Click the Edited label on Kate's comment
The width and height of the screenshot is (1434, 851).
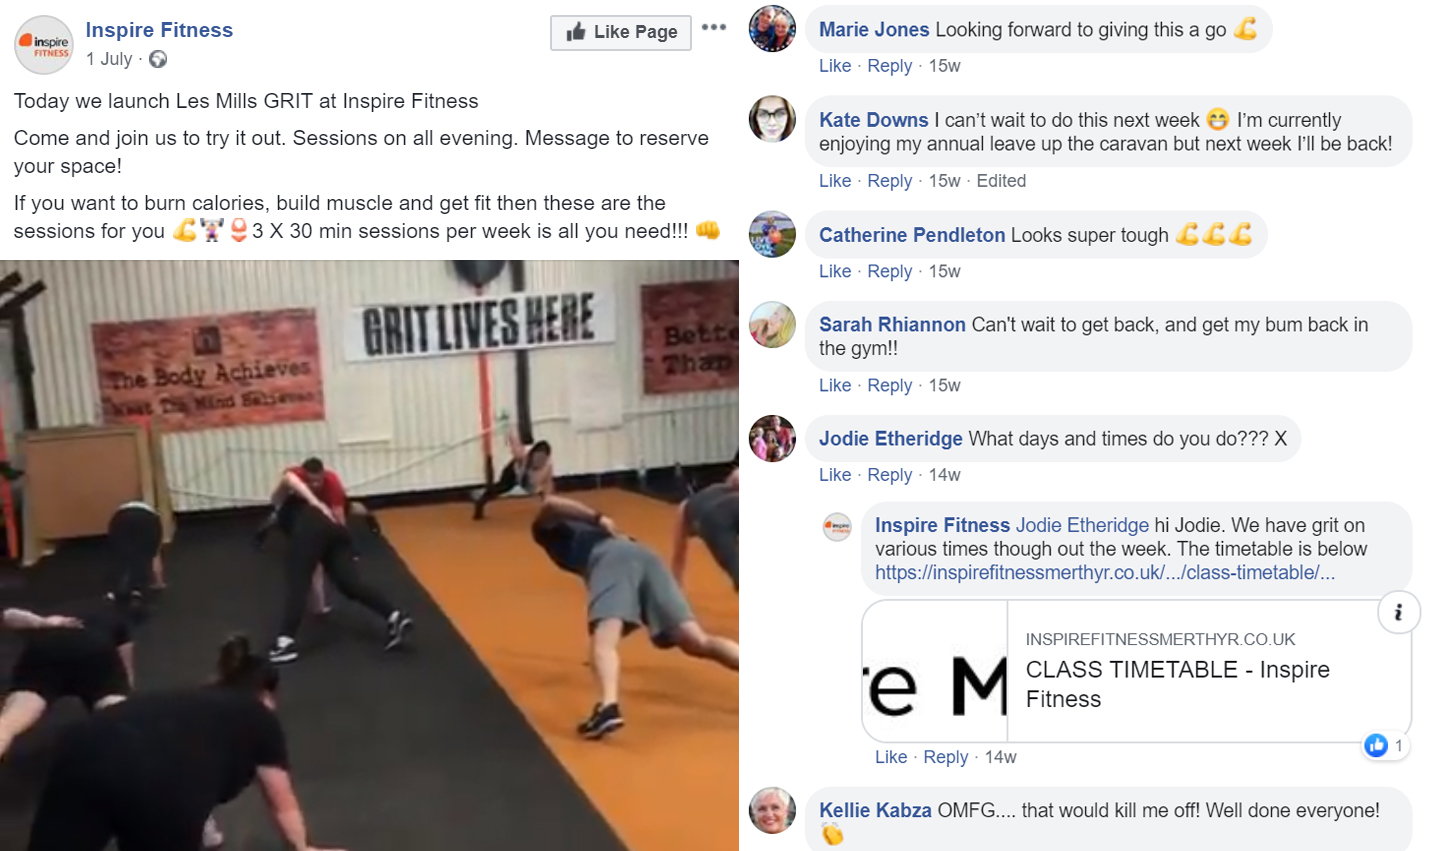point(1001,181)
